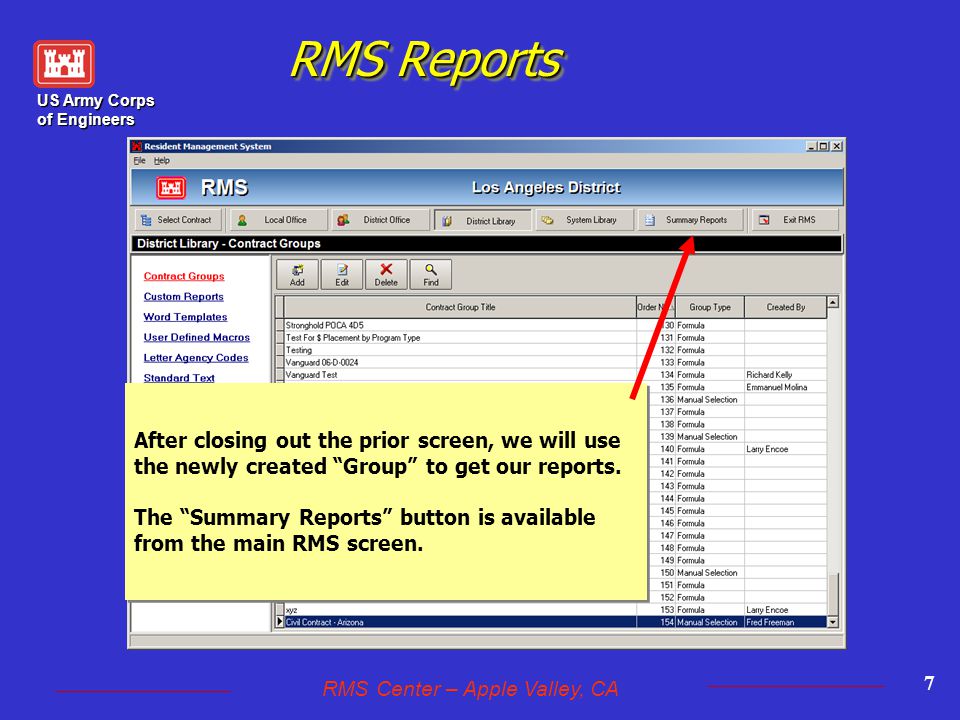Open the Word Templates link
The height and width of the screenshot is (720, 960).
186,317
